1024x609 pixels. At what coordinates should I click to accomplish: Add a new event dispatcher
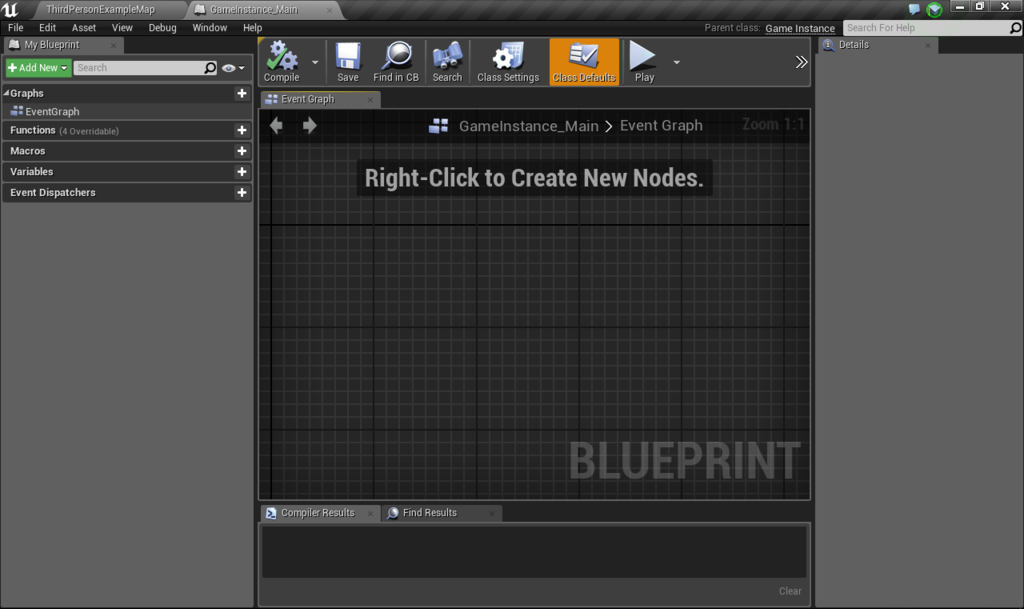pyautogui.click(x=242, y=193)
